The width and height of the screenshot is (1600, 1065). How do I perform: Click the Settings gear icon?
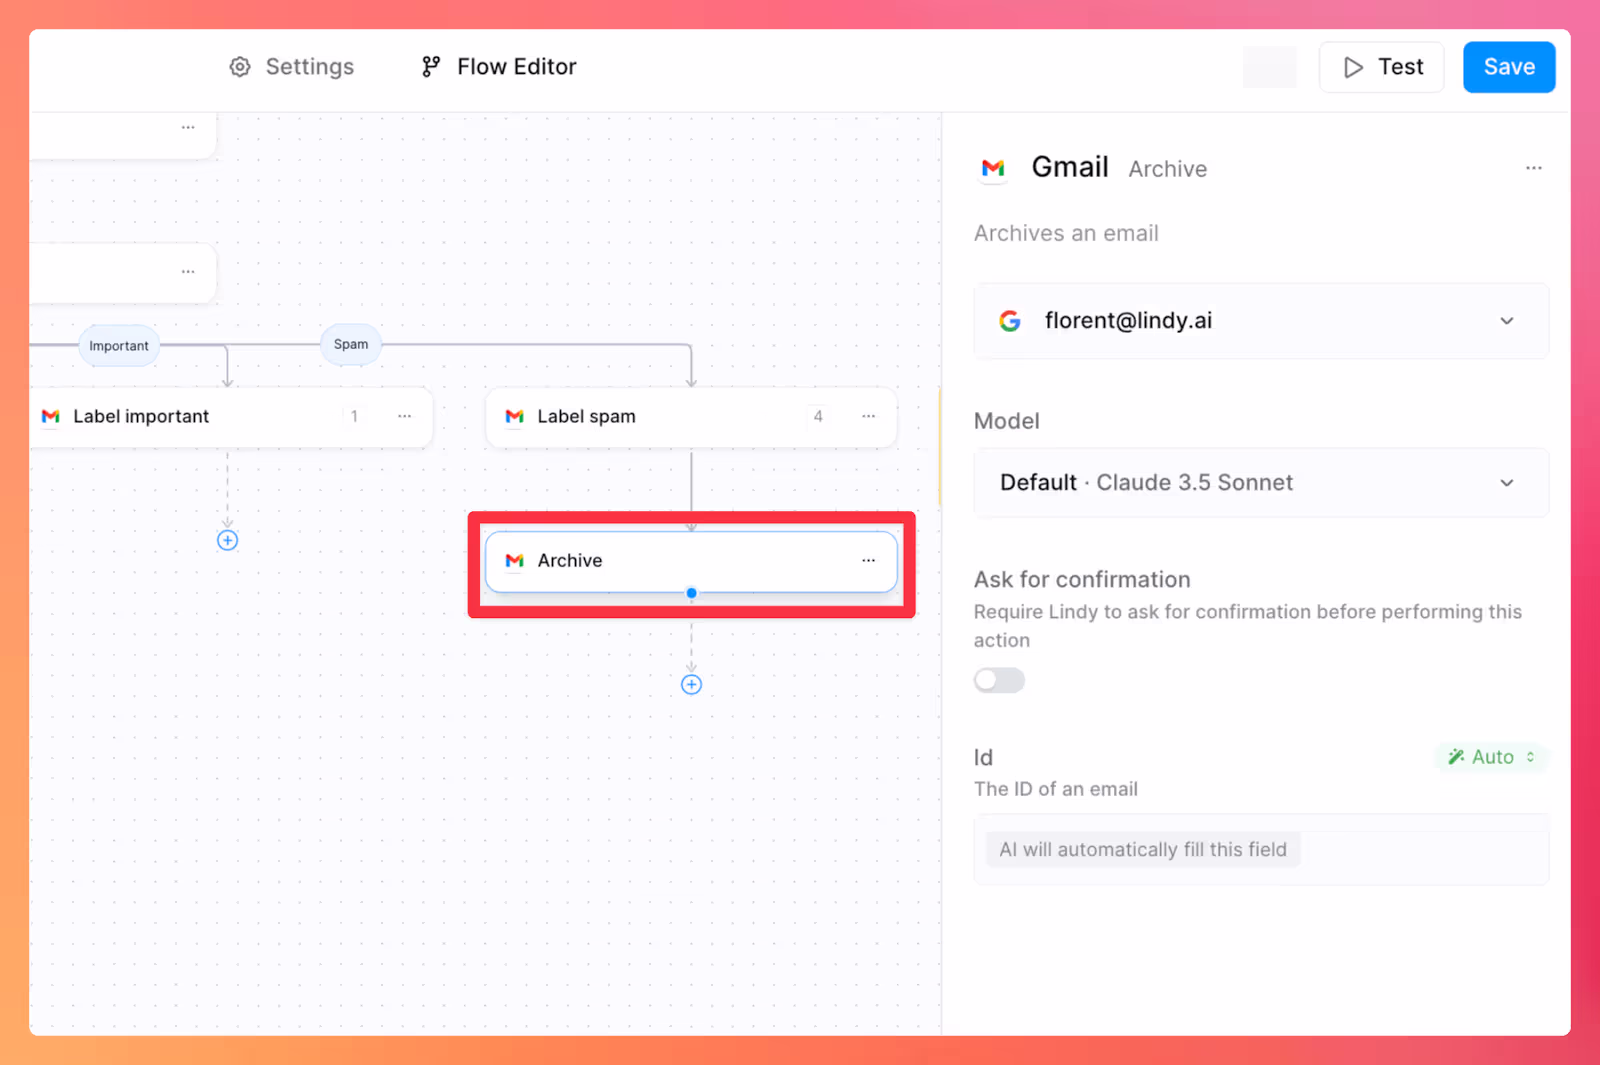(240, 67)
